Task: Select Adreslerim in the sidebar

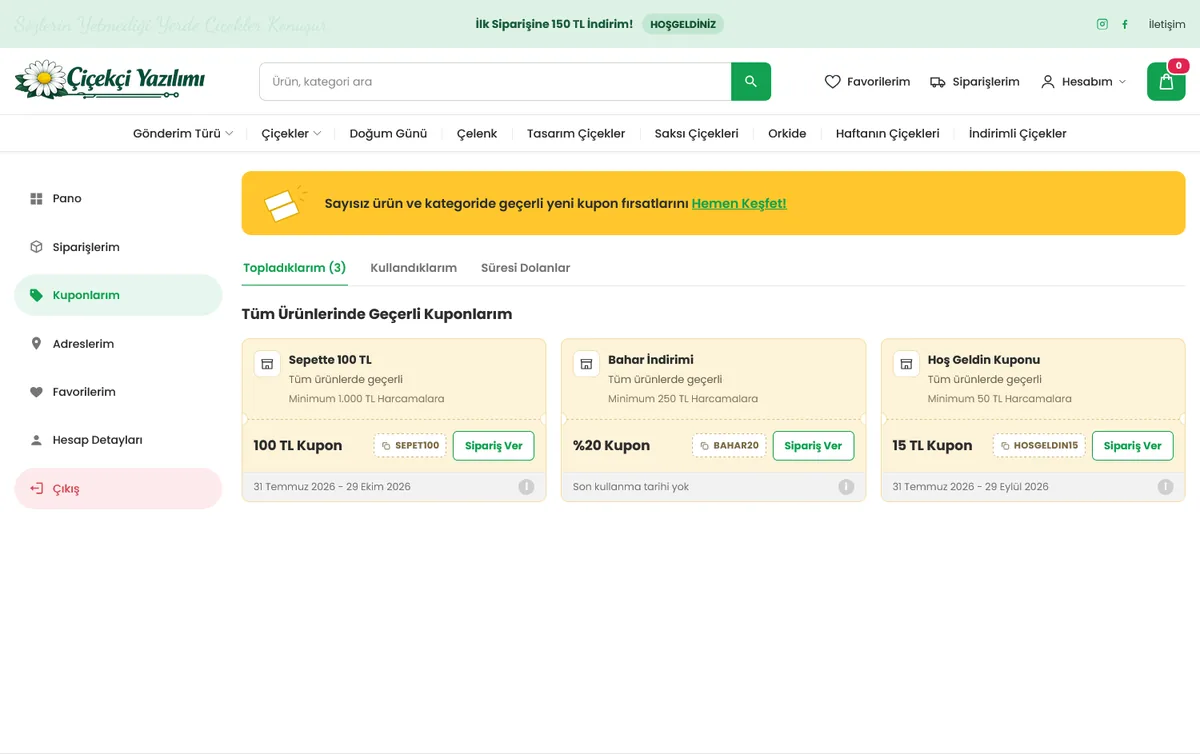Action: click(118, 344)
